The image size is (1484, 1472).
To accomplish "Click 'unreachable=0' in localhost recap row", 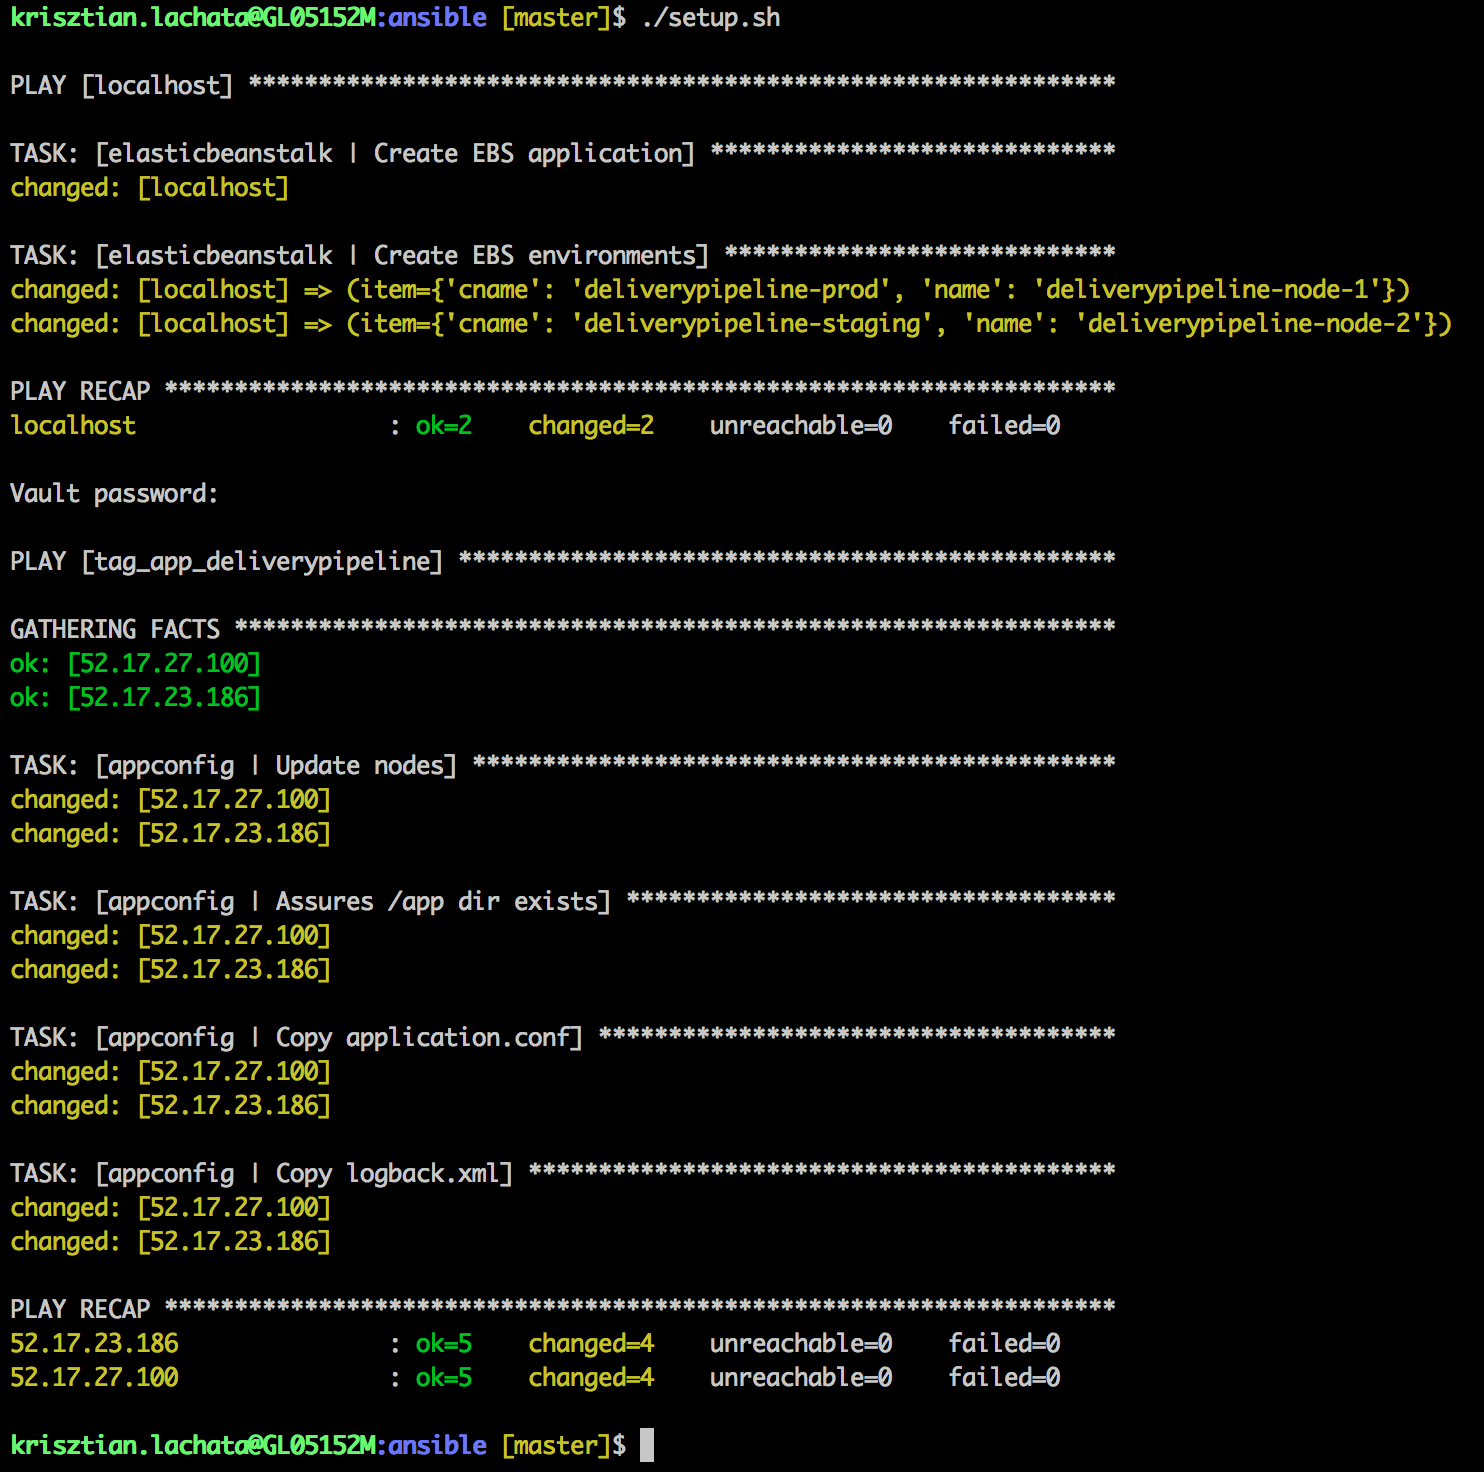I will tap(801, 426).
